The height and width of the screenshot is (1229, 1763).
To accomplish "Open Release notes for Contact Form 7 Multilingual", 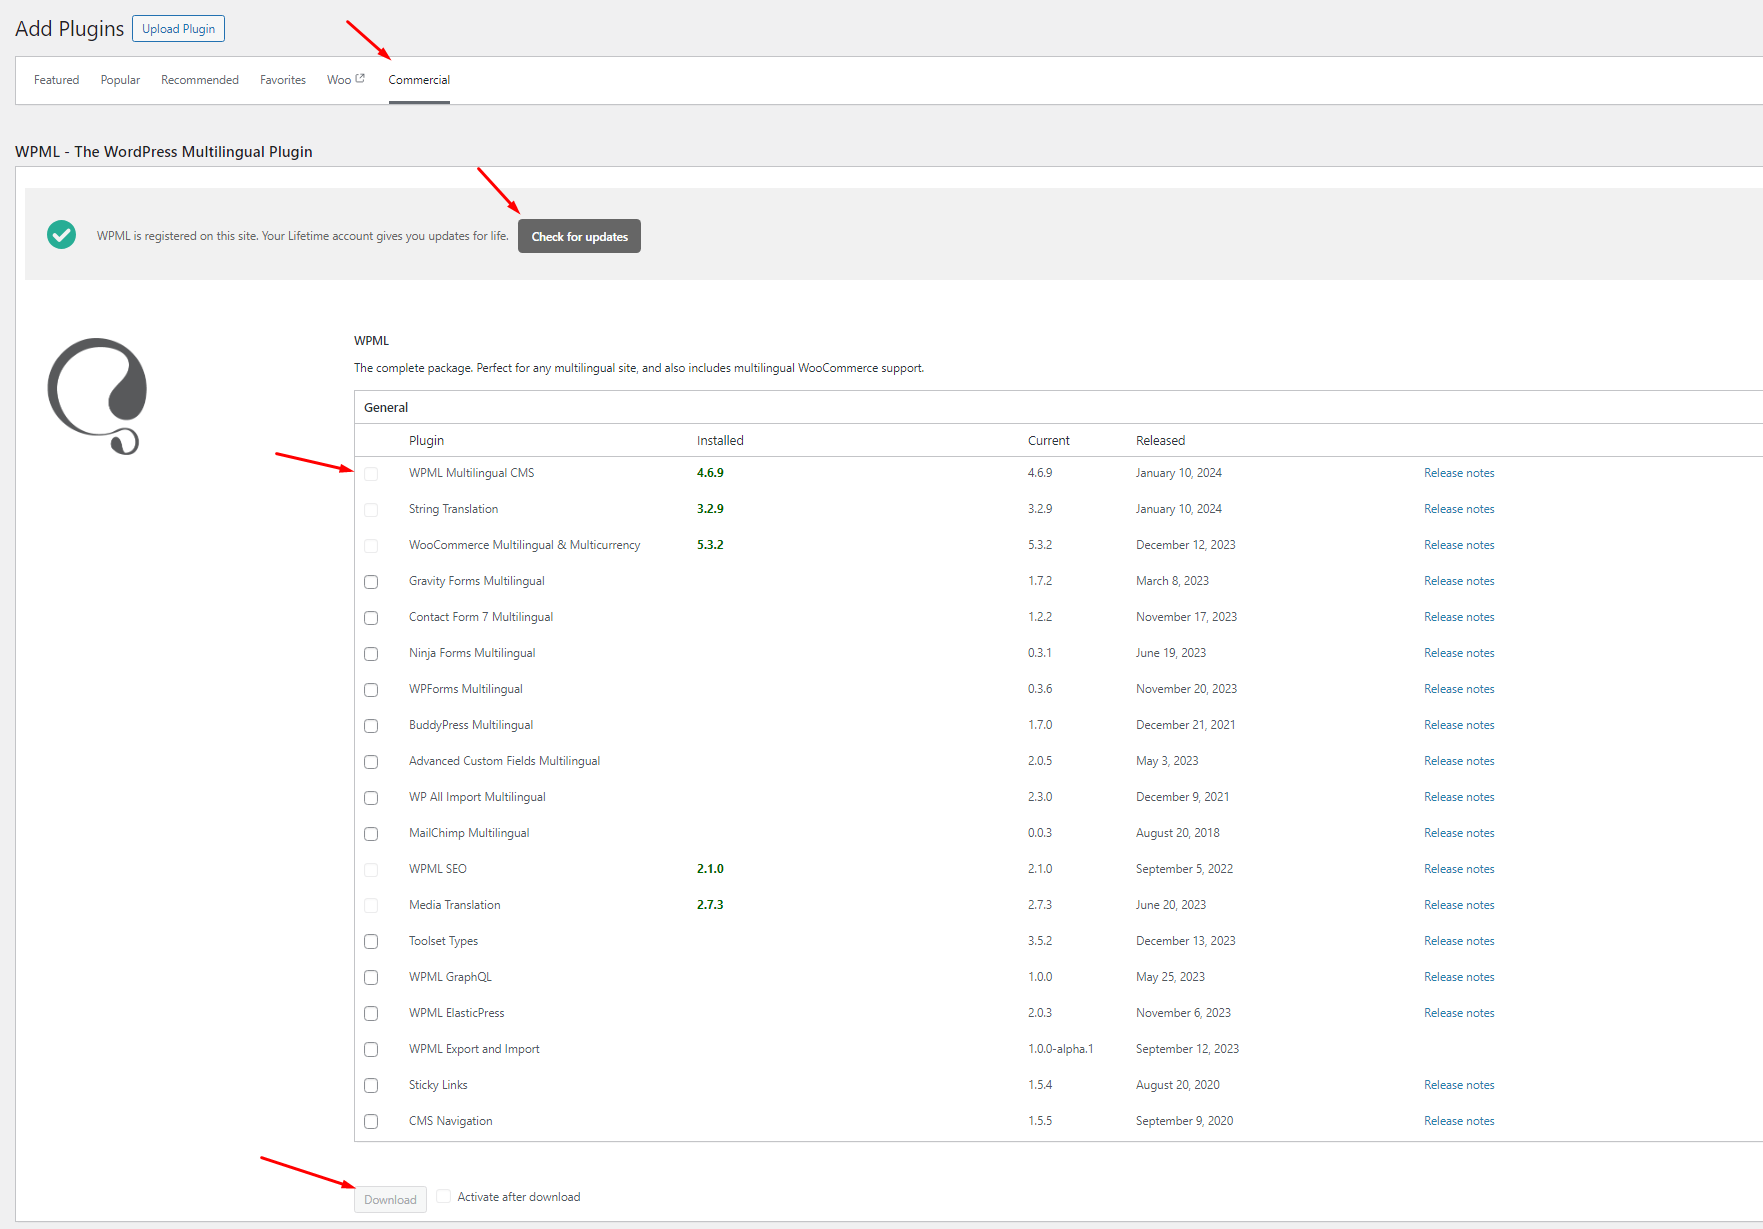I will click(x=1459, y=617).
